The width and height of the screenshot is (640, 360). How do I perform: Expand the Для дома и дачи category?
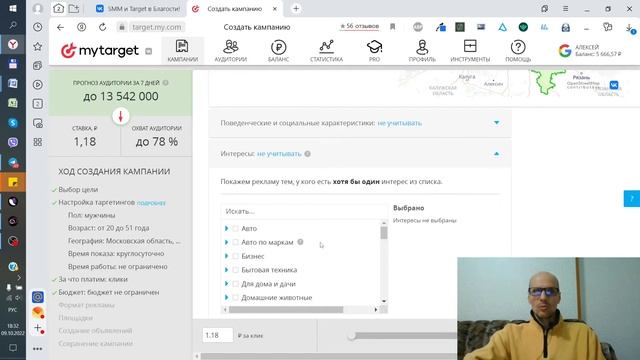point(227,284)
